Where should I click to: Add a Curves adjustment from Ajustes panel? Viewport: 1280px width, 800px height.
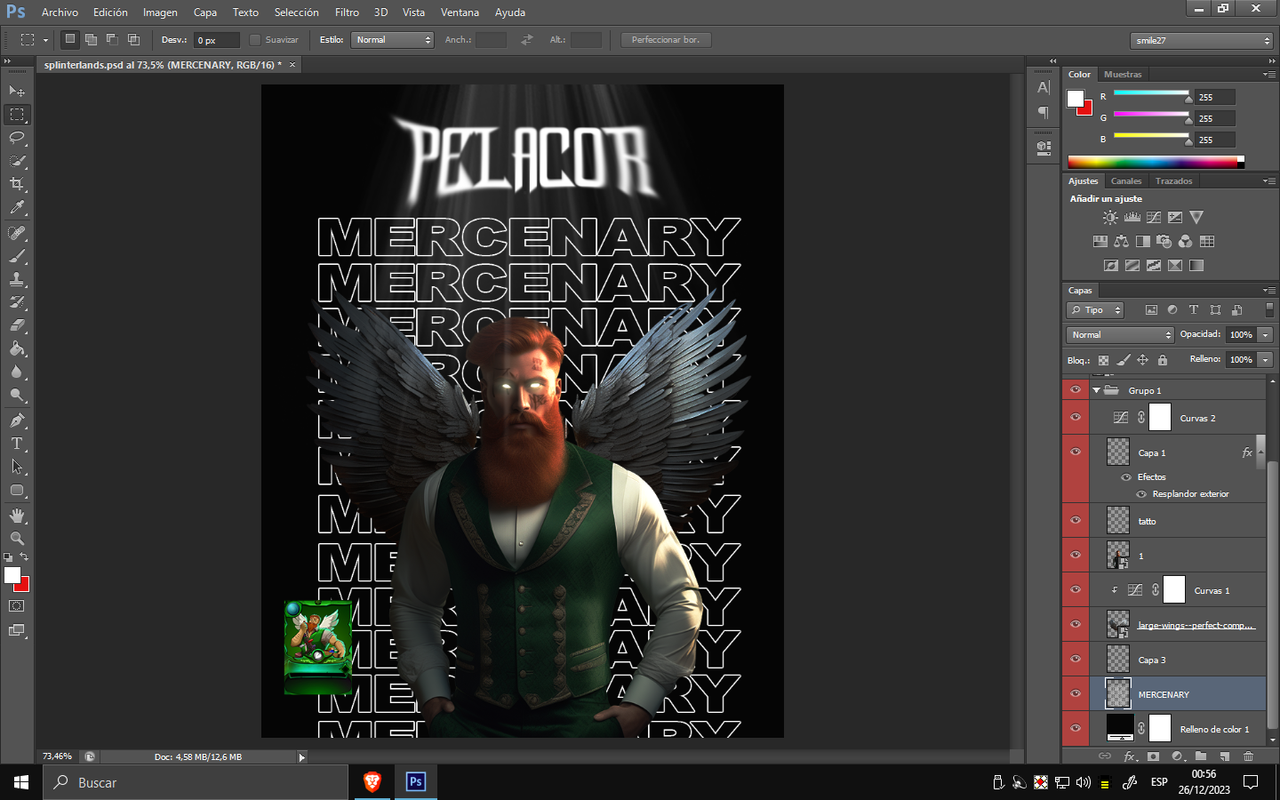point(1153,216)
